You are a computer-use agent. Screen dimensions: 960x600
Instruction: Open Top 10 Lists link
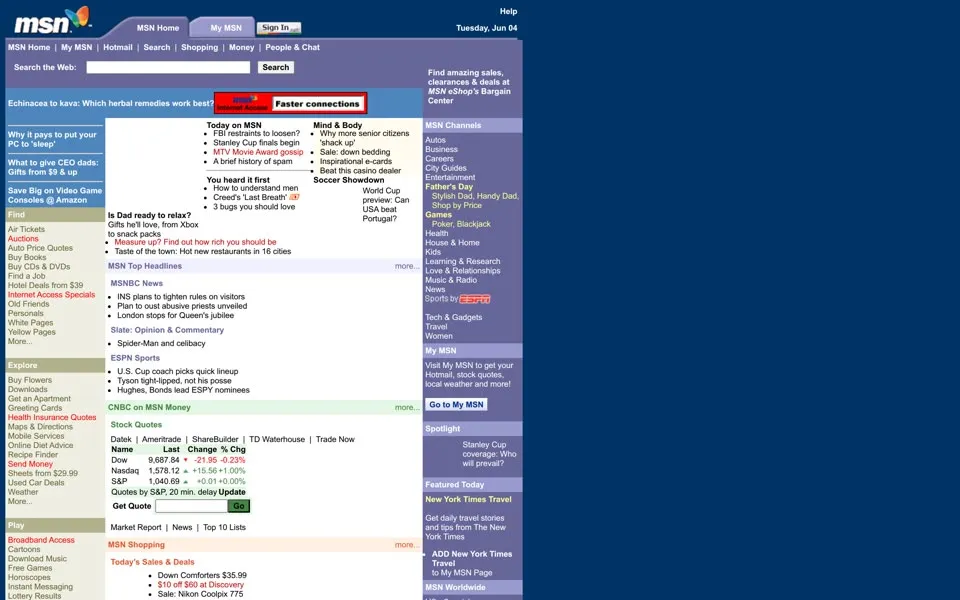pyautogui.click(x=224, y=527)
